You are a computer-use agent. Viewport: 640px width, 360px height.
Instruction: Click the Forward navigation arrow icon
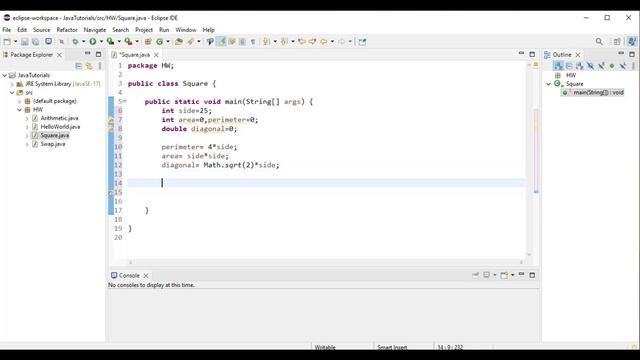342,42
